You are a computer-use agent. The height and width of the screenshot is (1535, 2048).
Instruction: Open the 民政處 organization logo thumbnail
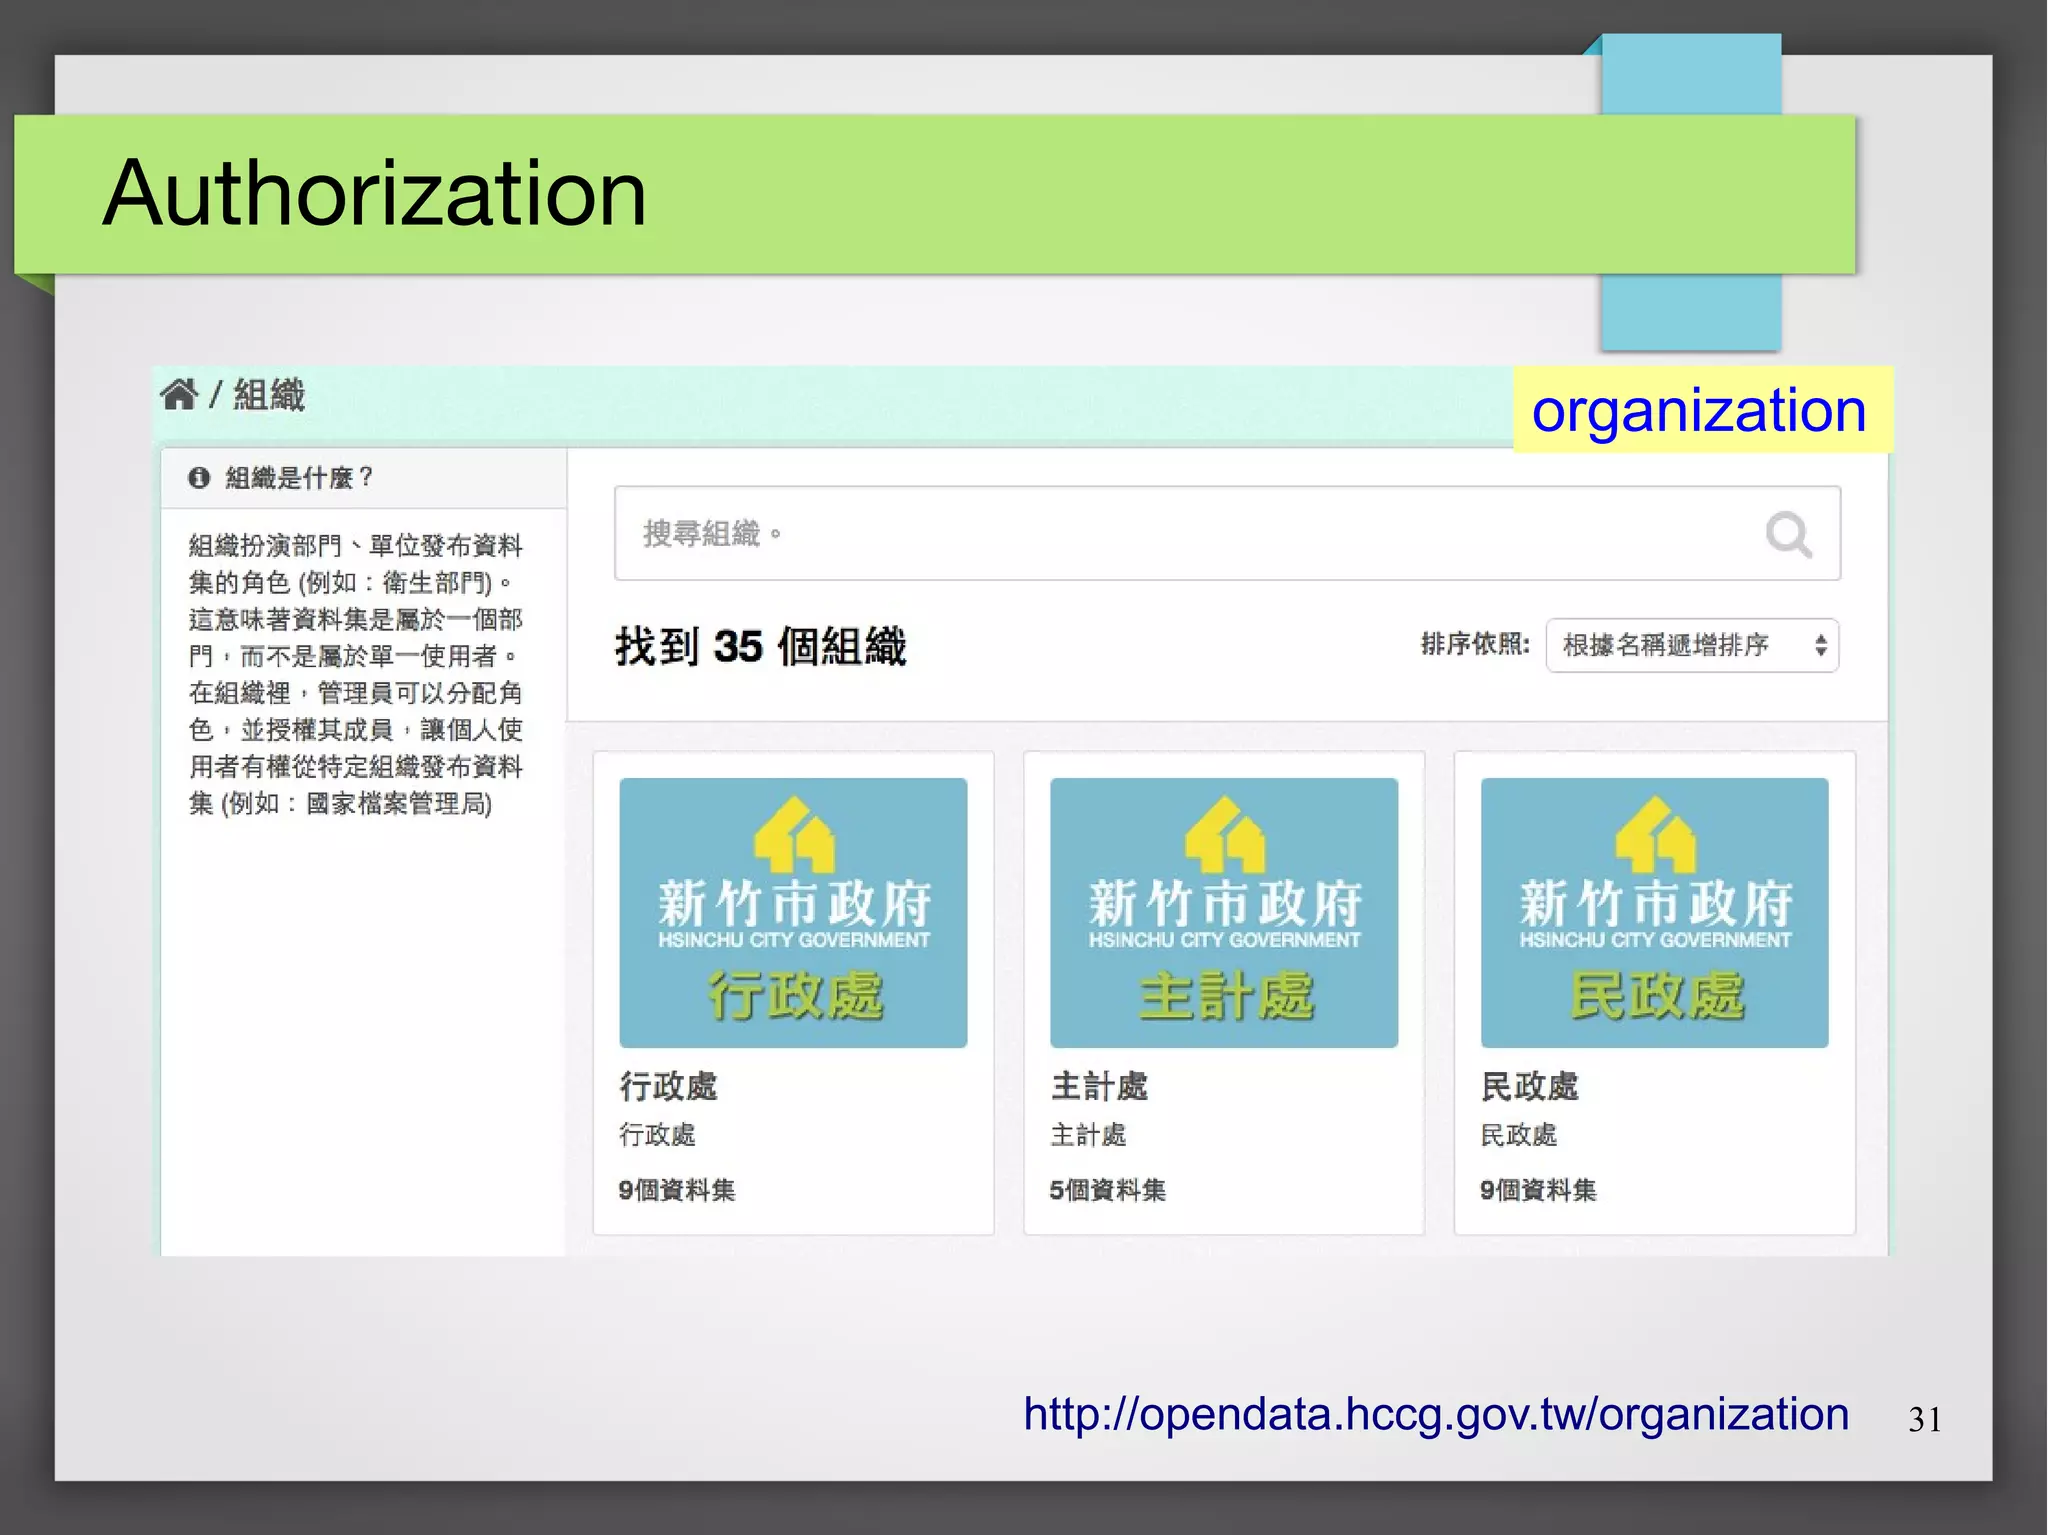(1655, 913)
